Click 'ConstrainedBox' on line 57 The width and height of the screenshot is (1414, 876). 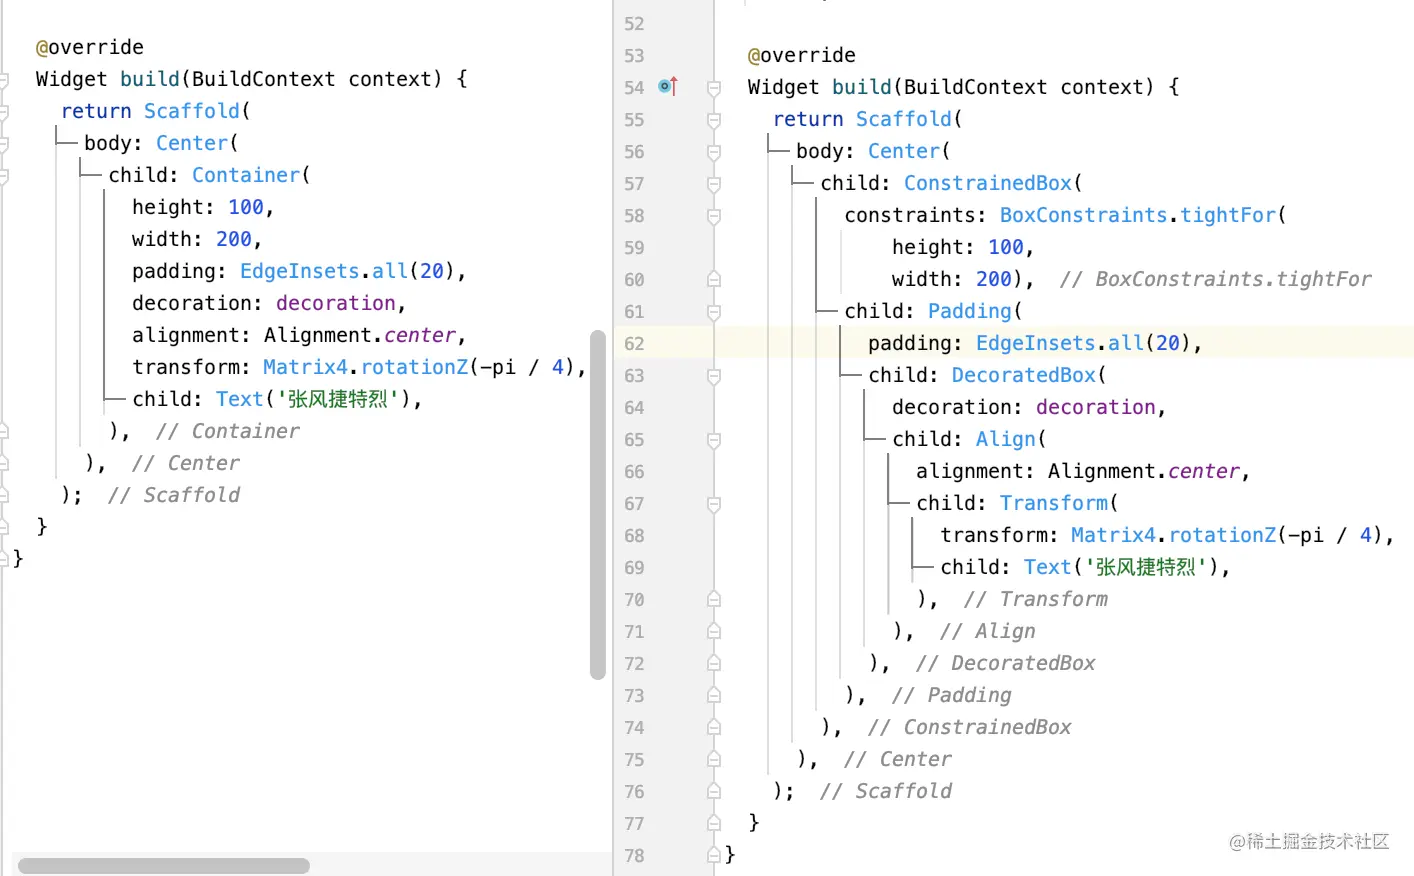point(988,183)
